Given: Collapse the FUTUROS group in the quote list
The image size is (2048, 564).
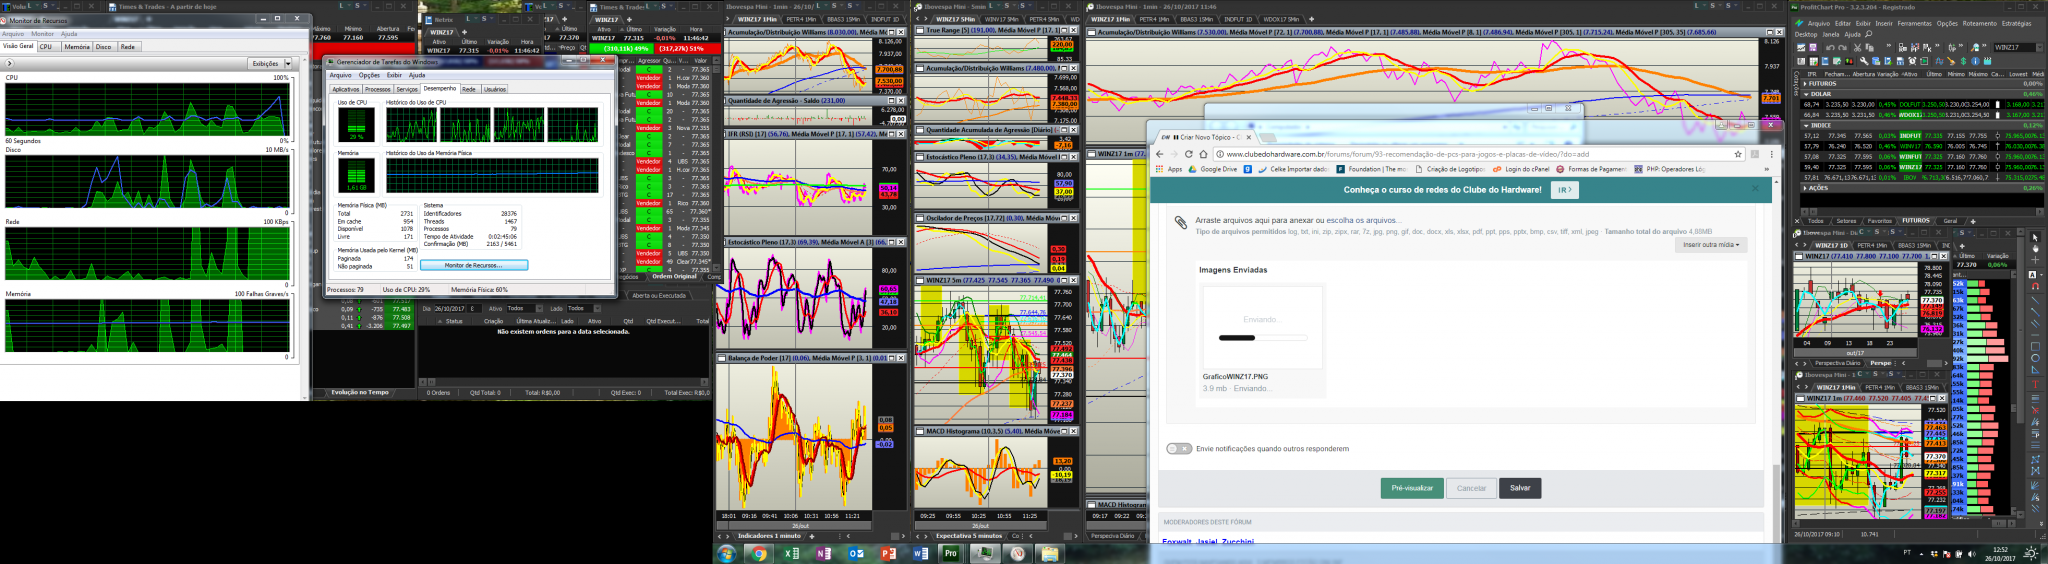Looking at the screenshot, I should point(1803,84).
